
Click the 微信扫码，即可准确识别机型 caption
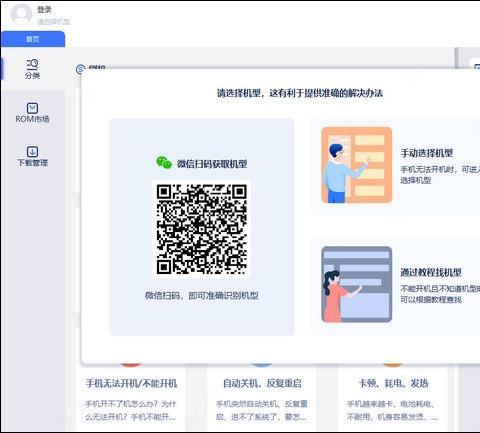tap(201, 295)
